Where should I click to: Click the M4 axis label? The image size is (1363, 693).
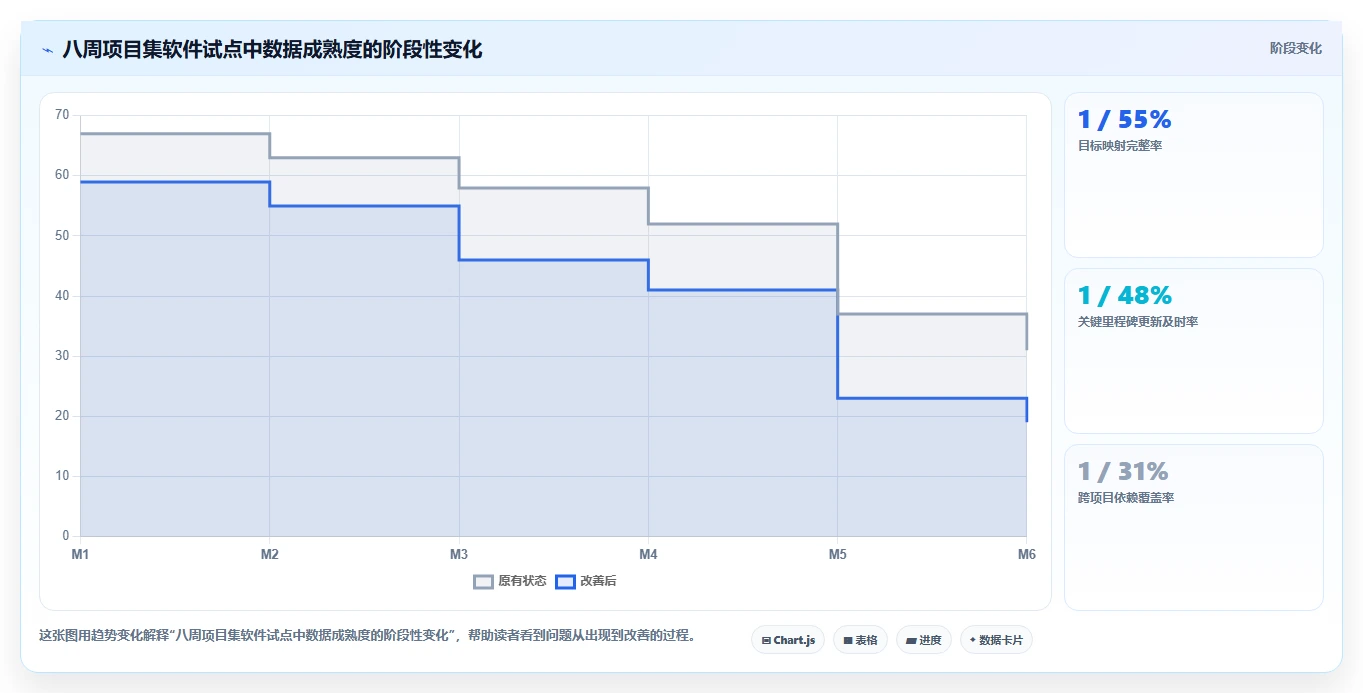648,554
